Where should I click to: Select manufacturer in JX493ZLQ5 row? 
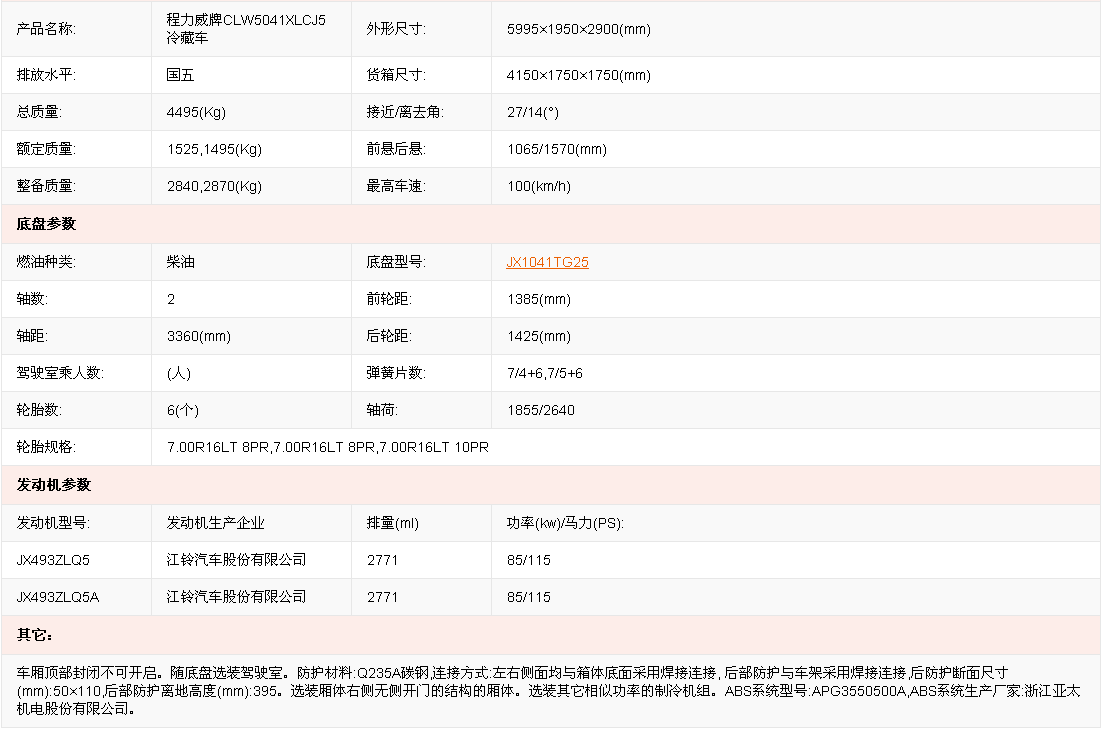click(x=237, y=560)
